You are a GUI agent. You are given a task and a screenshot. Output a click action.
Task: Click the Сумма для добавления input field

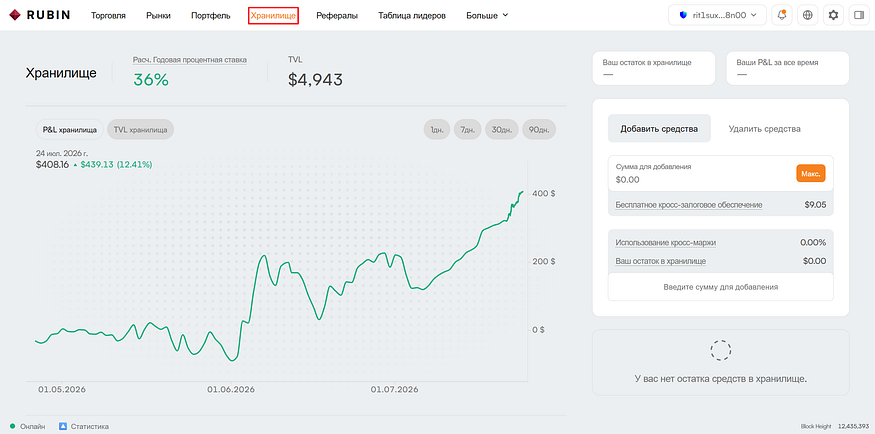[702, 173]
